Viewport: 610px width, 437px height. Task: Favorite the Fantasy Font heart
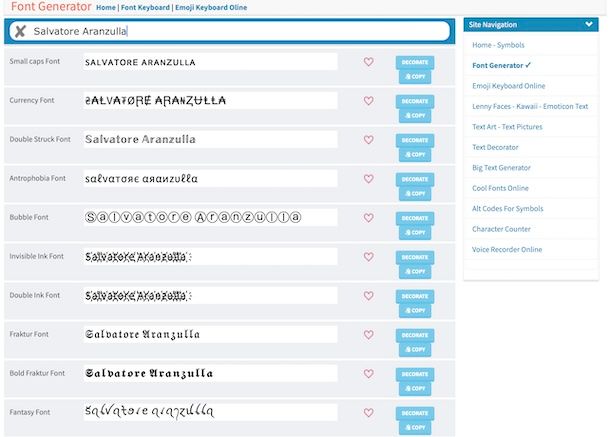point(368,412)
